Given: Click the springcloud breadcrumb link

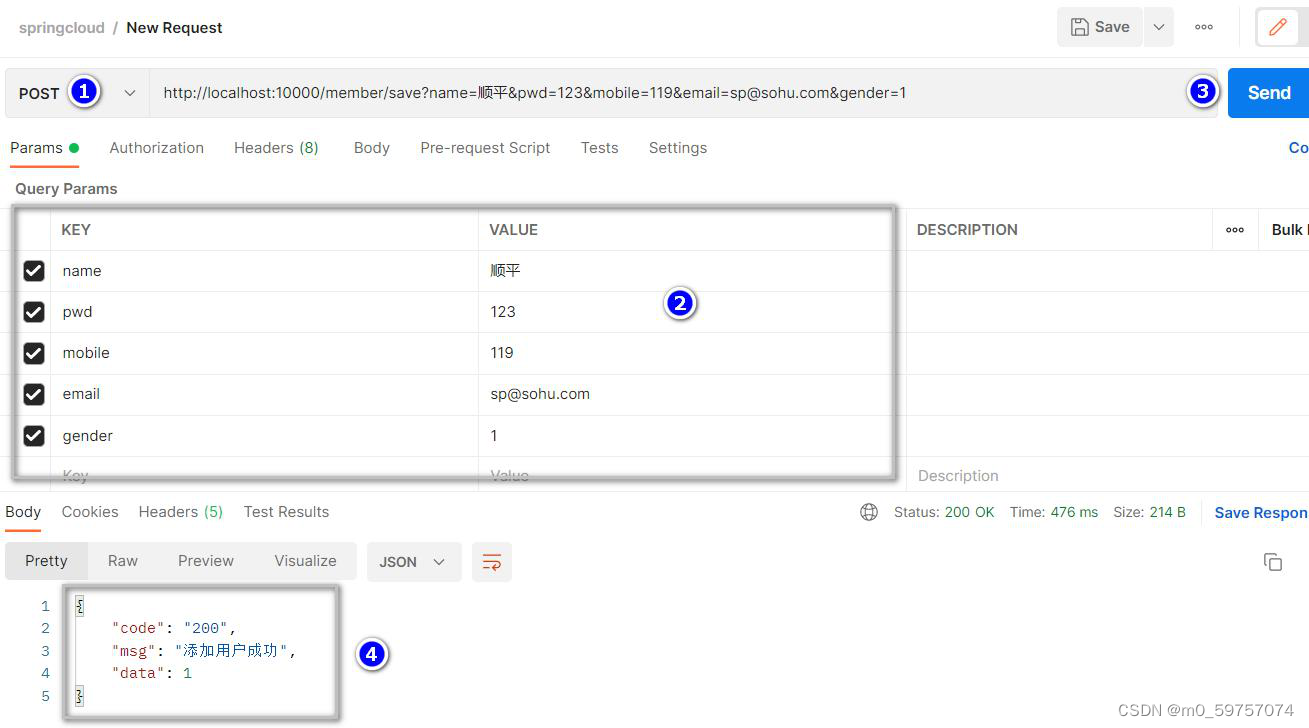Looking at the screenshot, I should coord(61,28).
